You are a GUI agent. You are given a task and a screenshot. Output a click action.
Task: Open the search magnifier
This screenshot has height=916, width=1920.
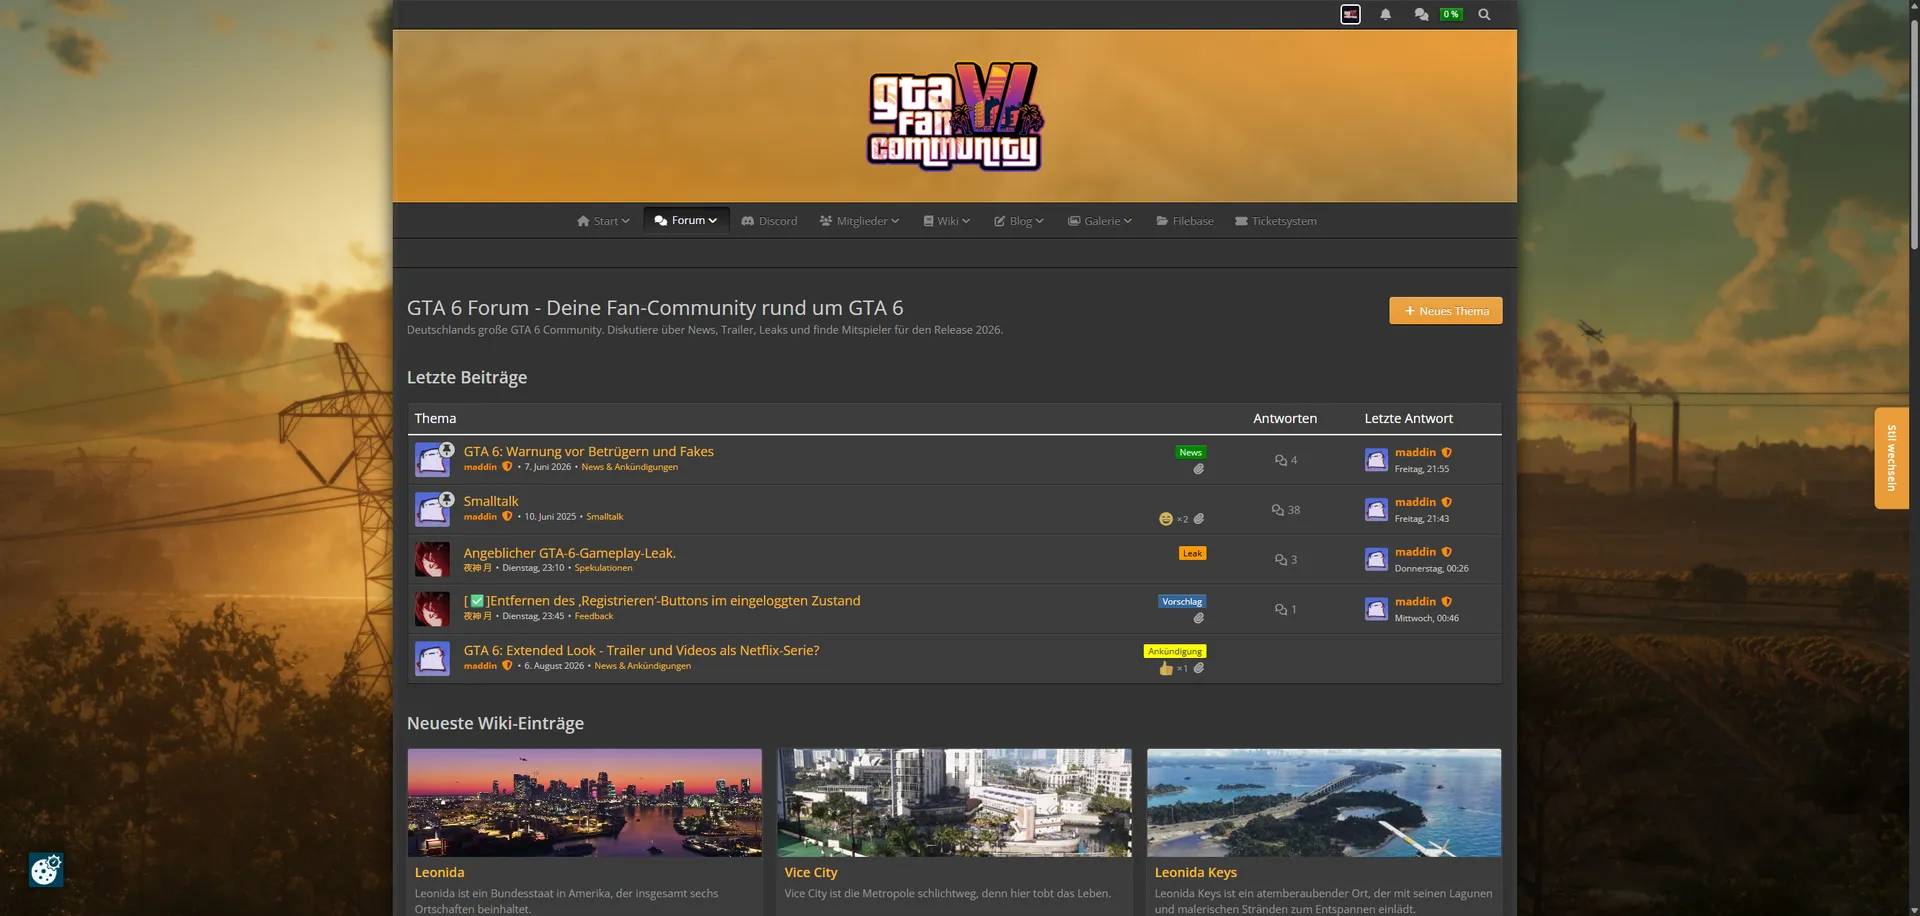coord(1484,14)
